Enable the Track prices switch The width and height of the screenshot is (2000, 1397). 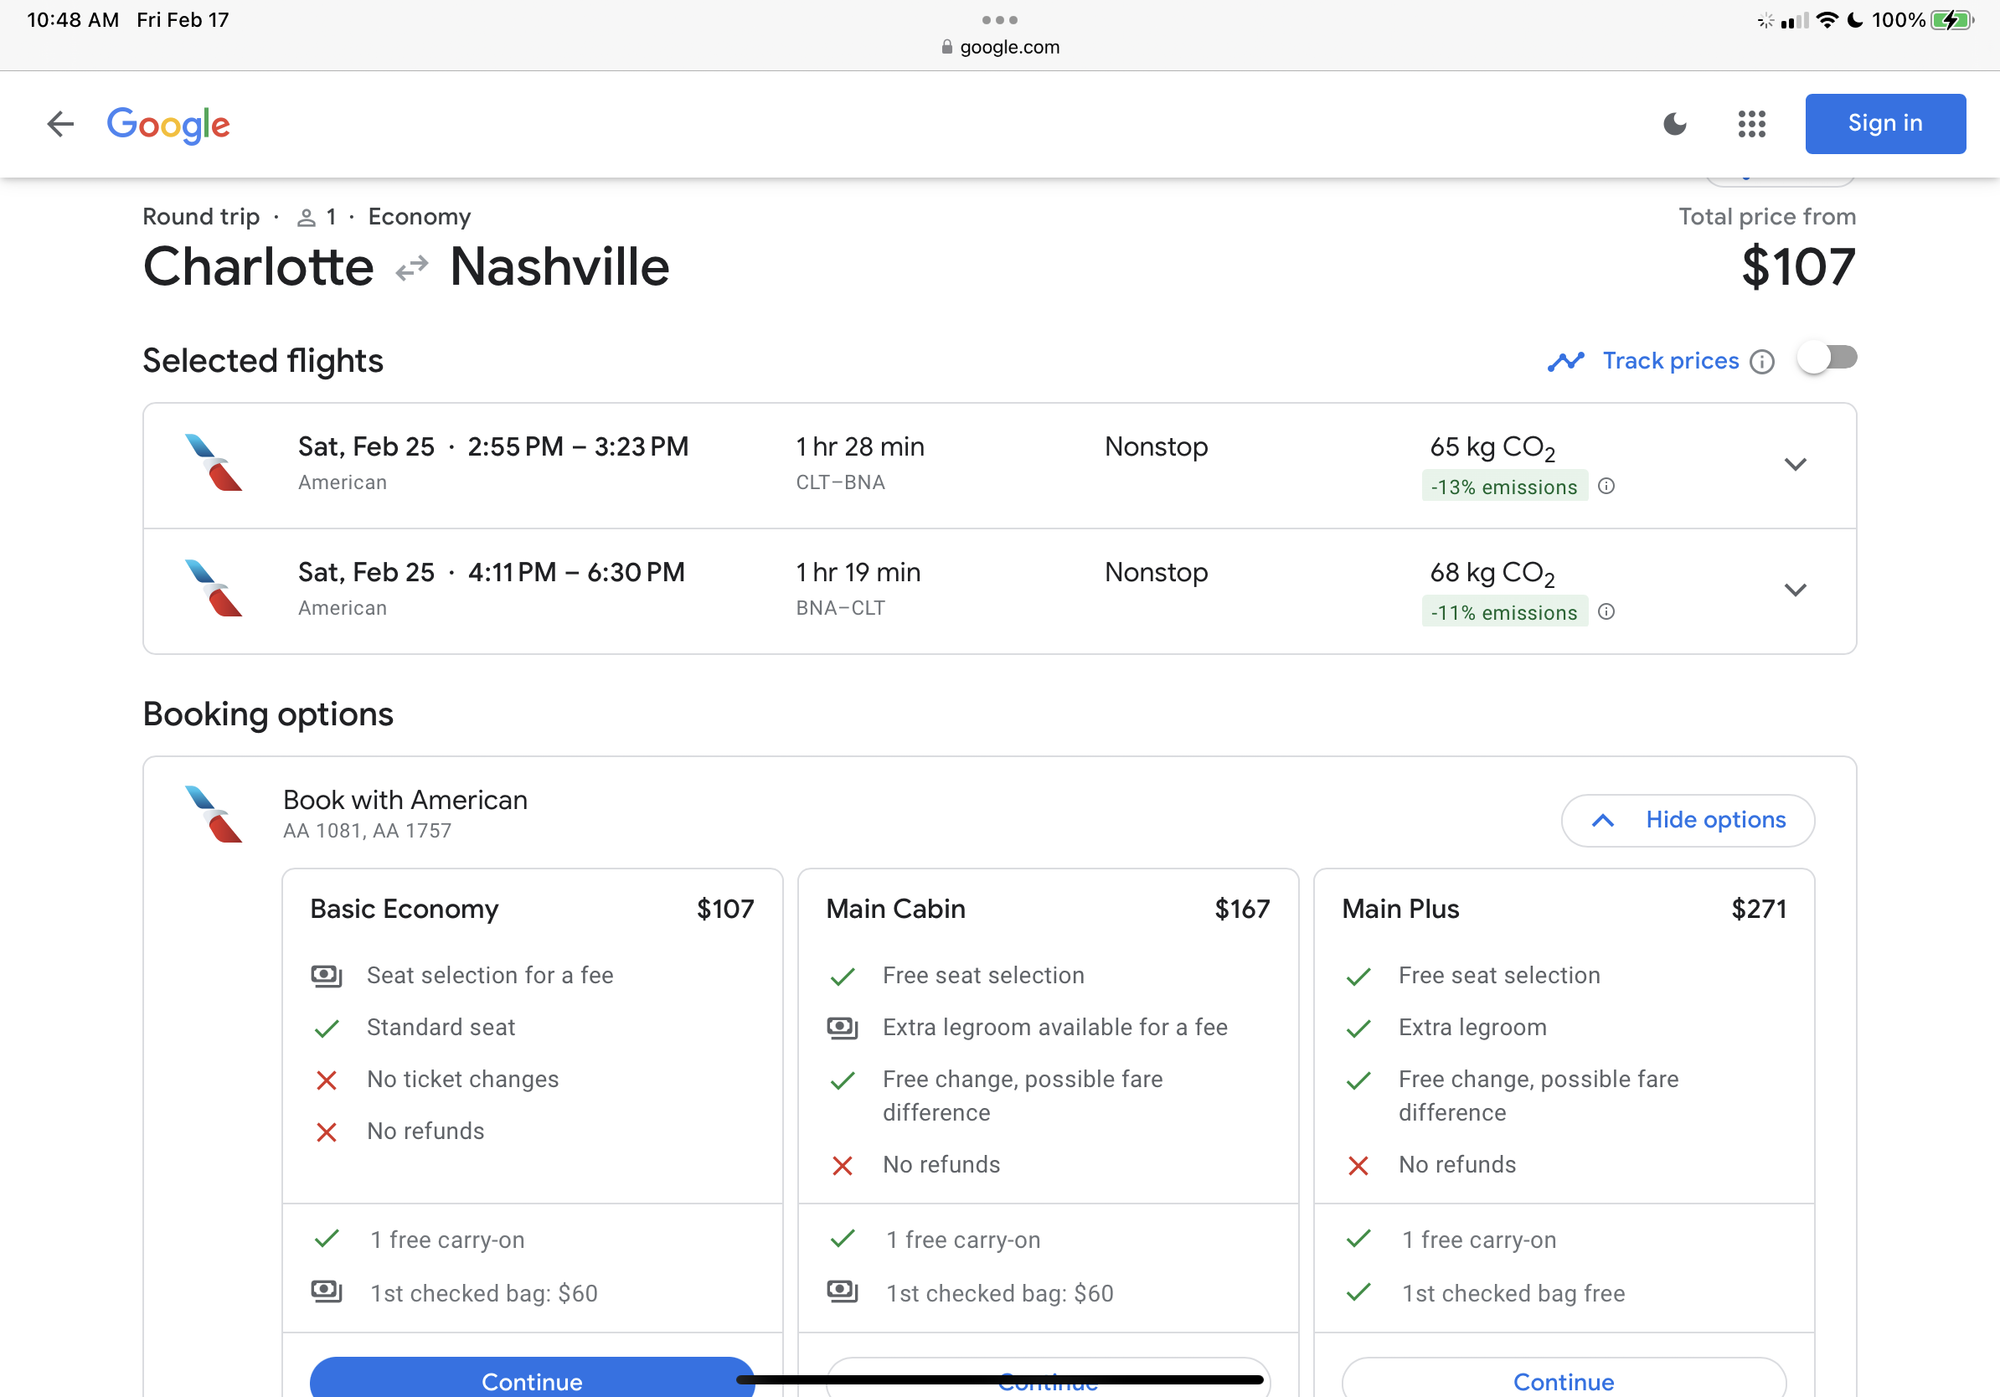(x=1827, y=358)
